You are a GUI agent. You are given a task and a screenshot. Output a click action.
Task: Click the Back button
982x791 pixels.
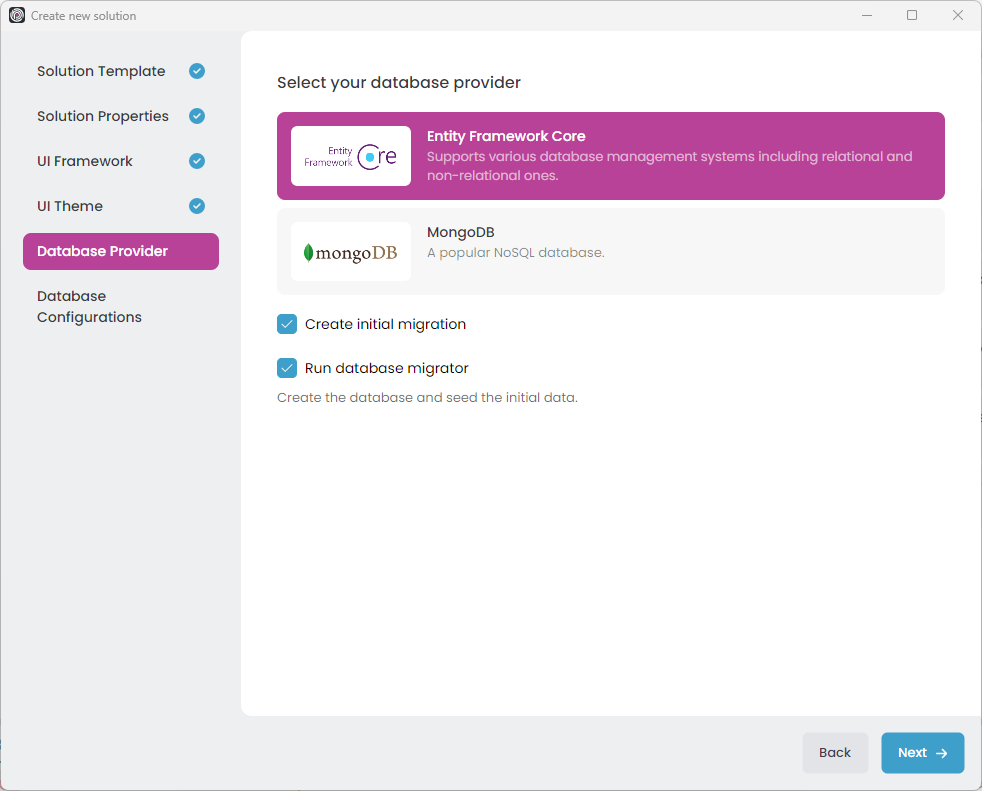coord(835,753)
